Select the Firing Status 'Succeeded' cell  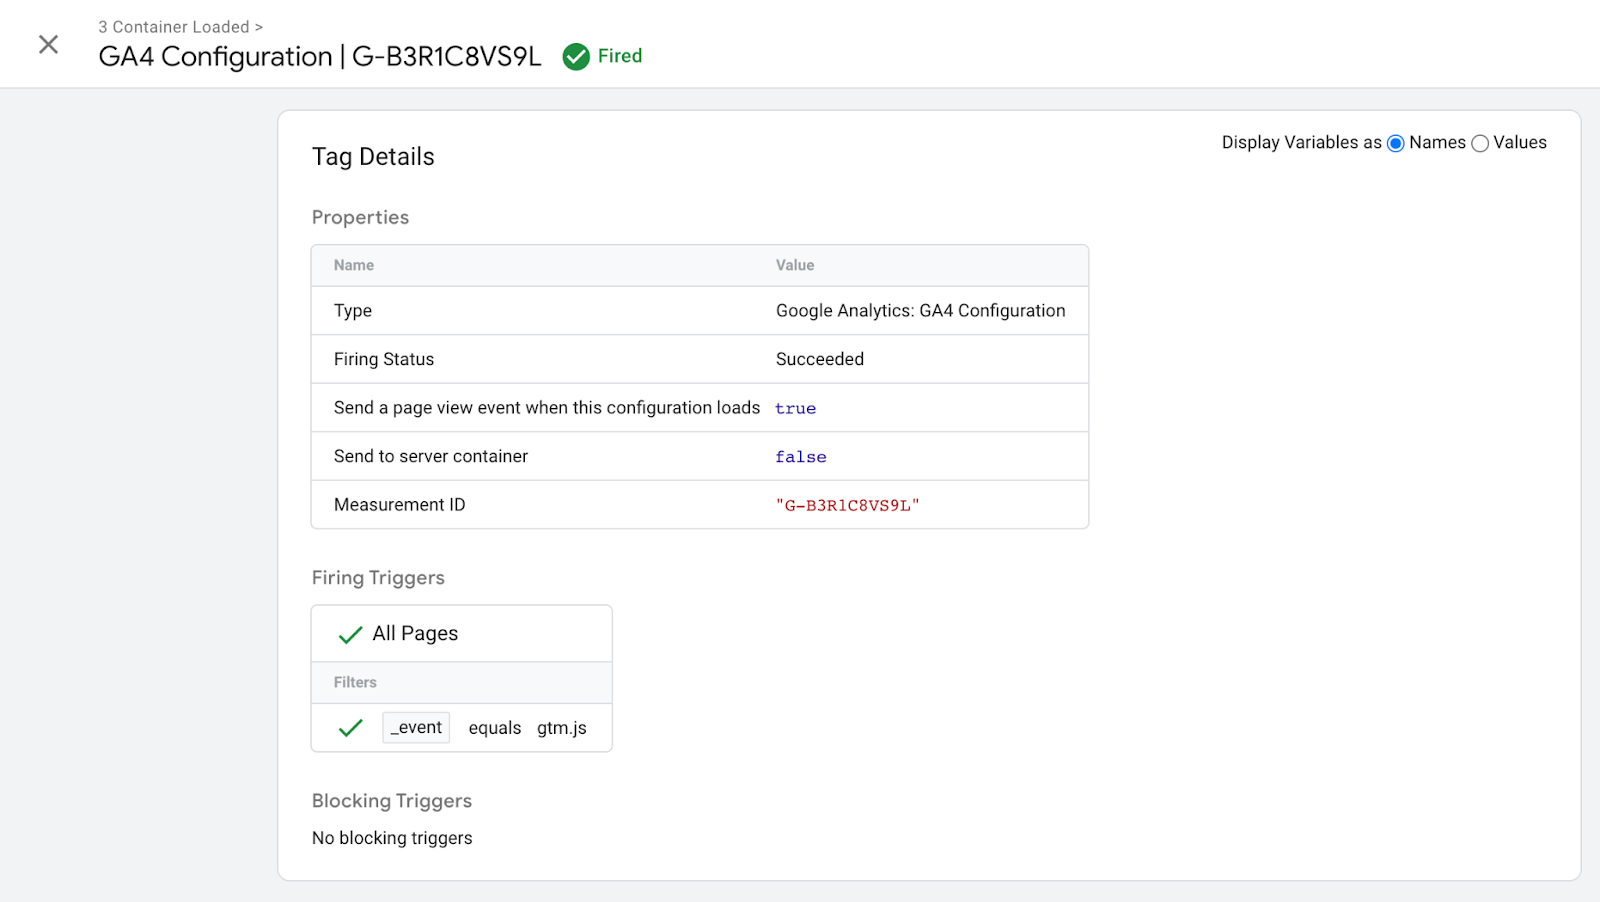[820, 359]
